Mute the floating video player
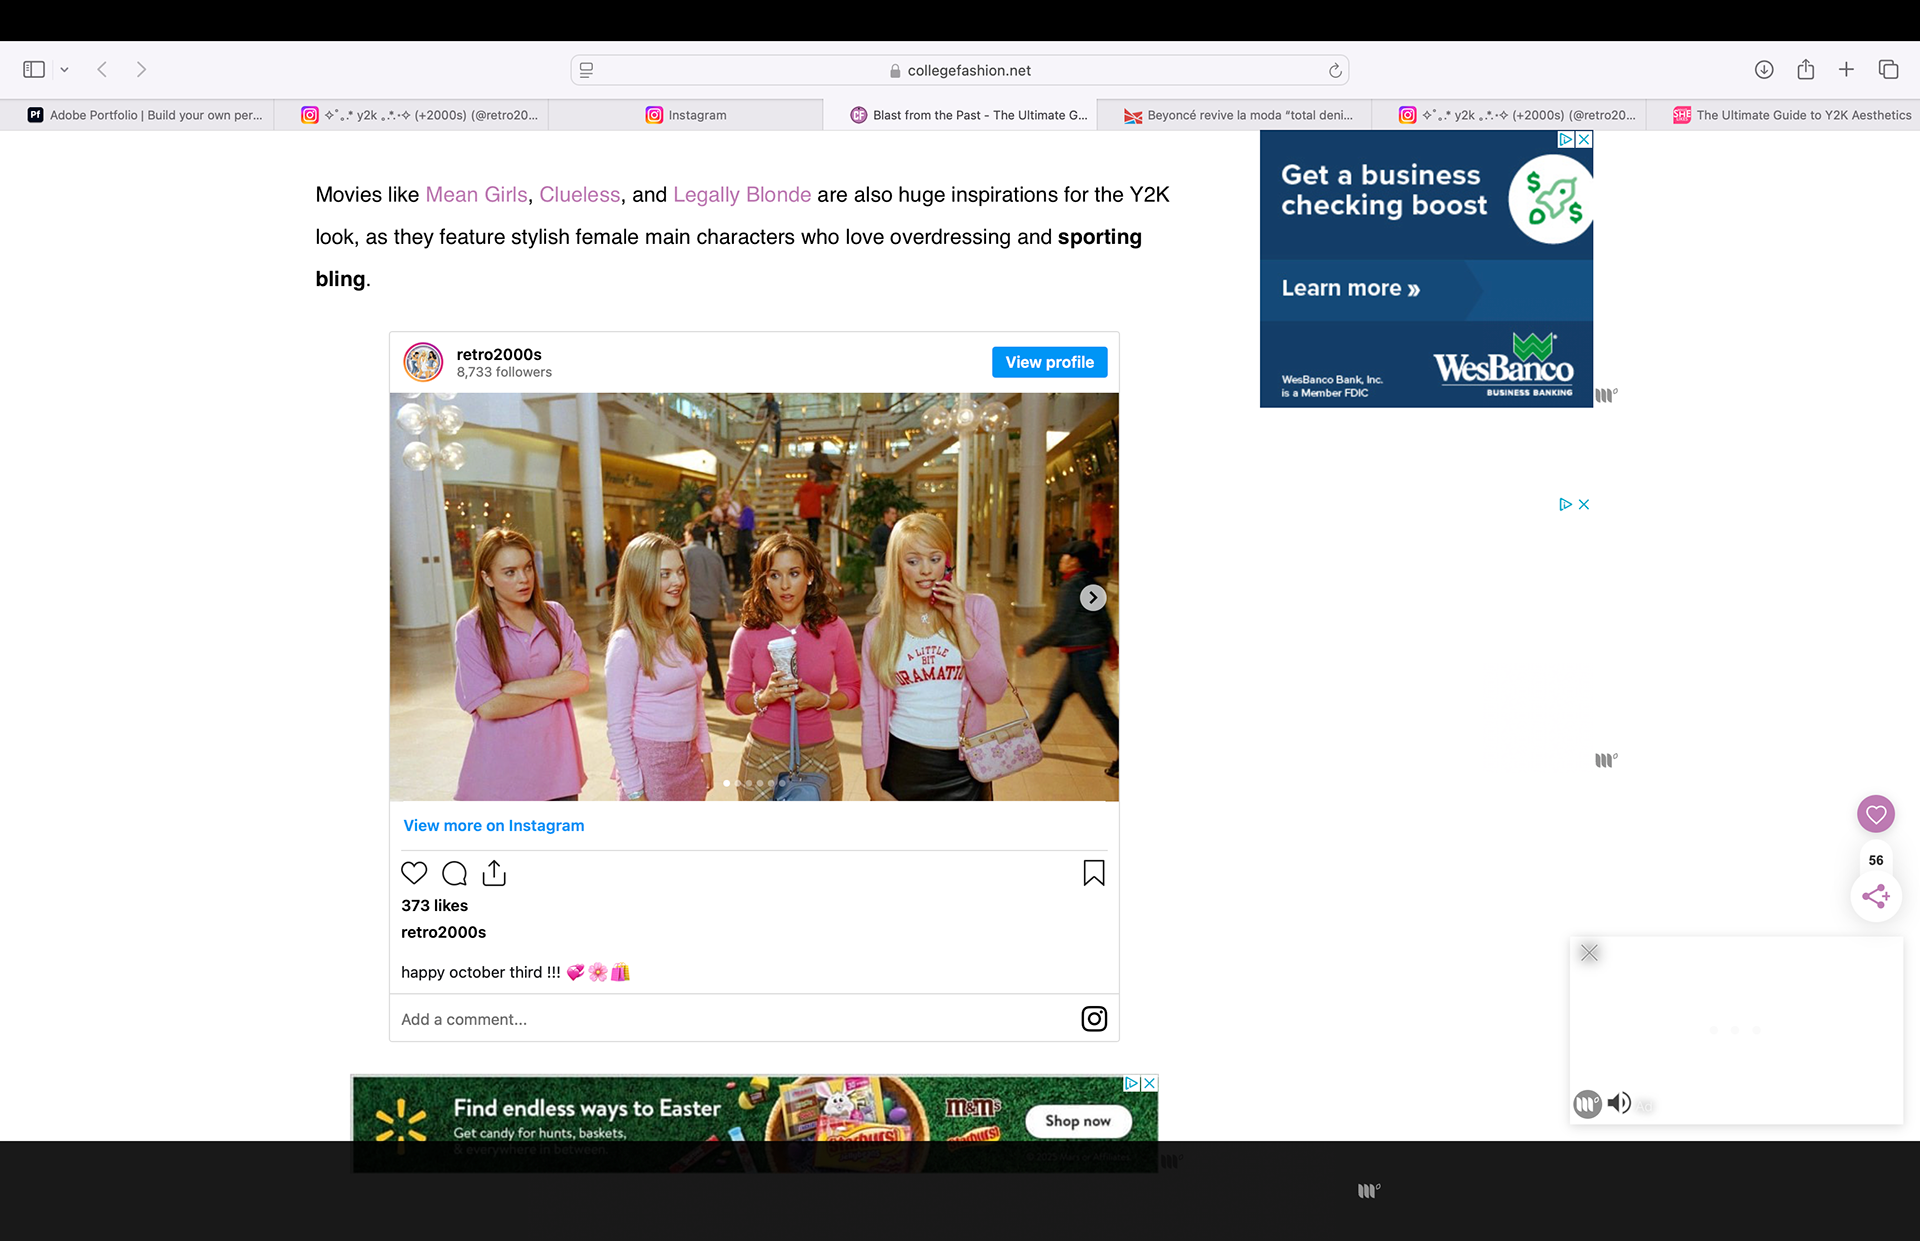 click(x=1619, y=1102)
